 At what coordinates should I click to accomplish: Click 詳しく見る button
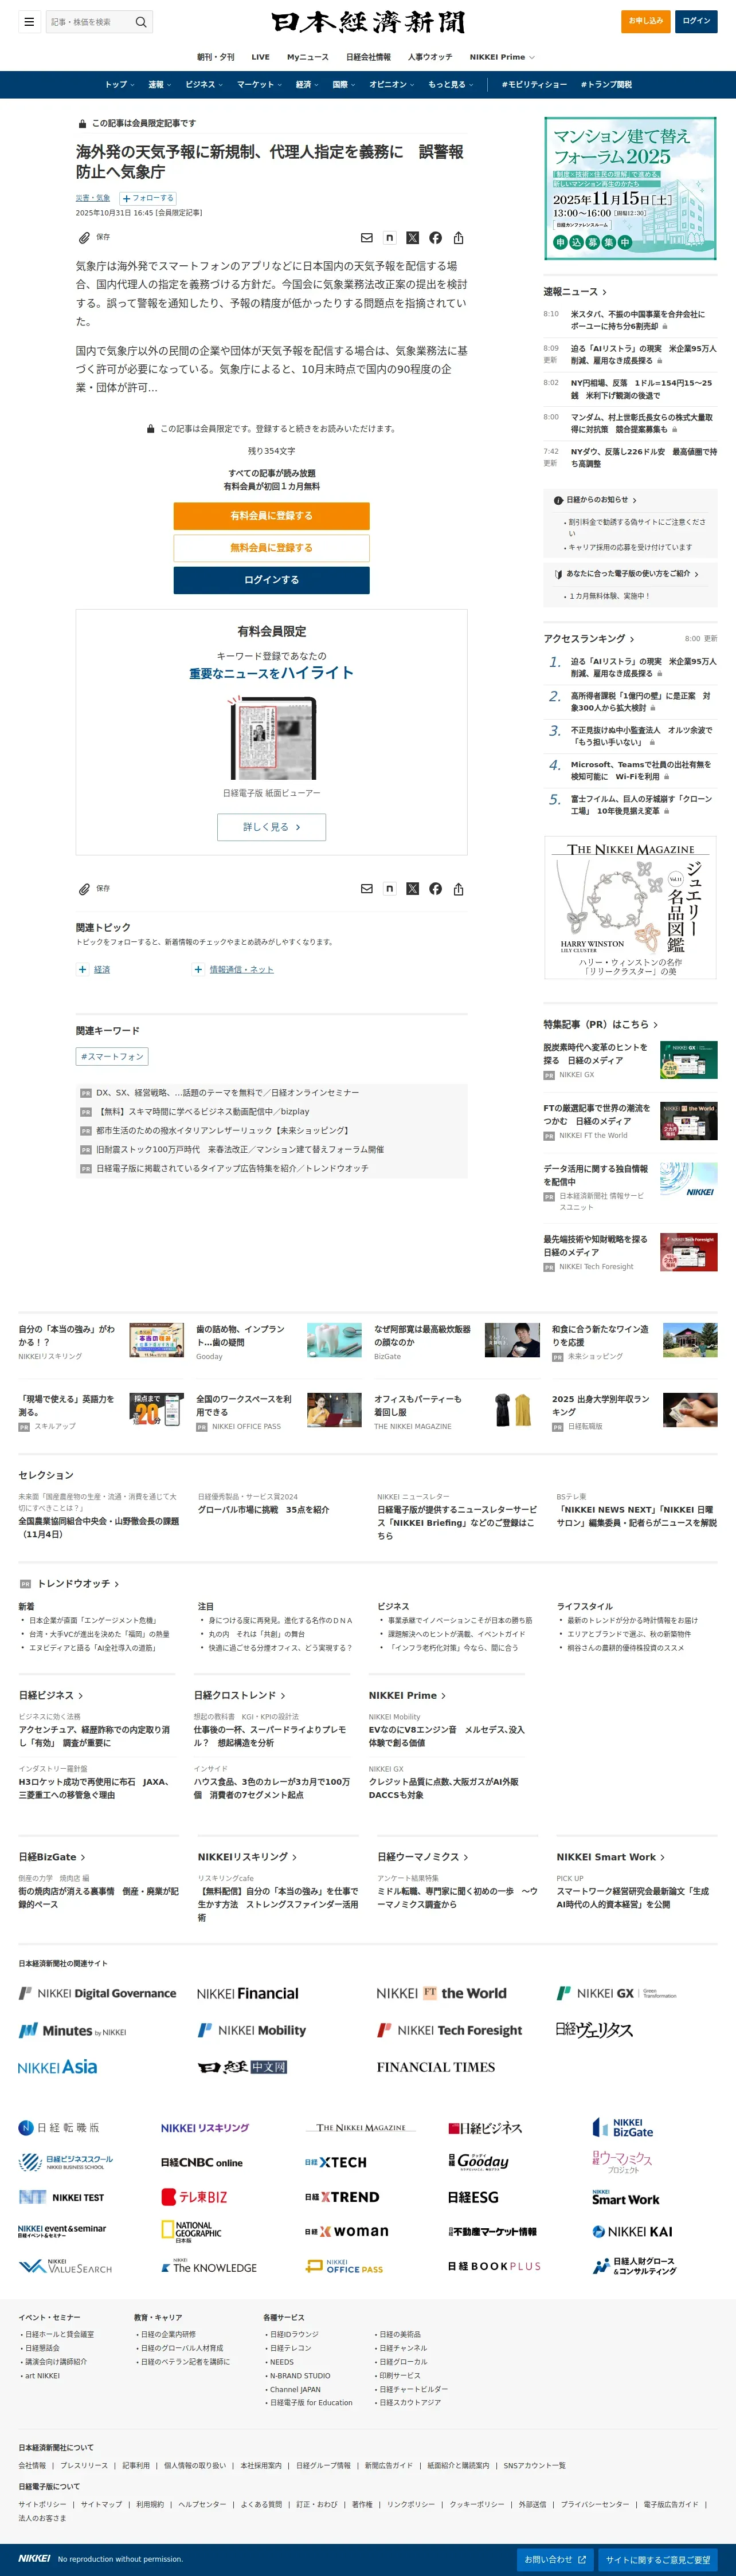coord(271,827)
